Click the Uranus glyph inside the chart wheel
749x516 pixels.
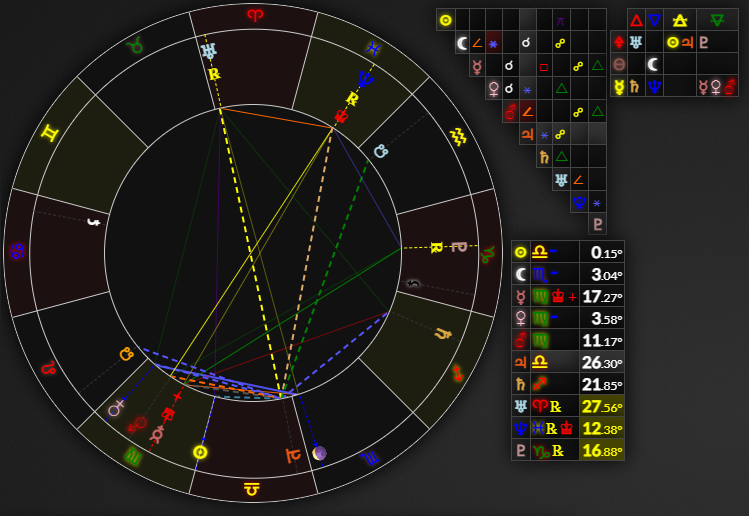(x=209, y=51)
